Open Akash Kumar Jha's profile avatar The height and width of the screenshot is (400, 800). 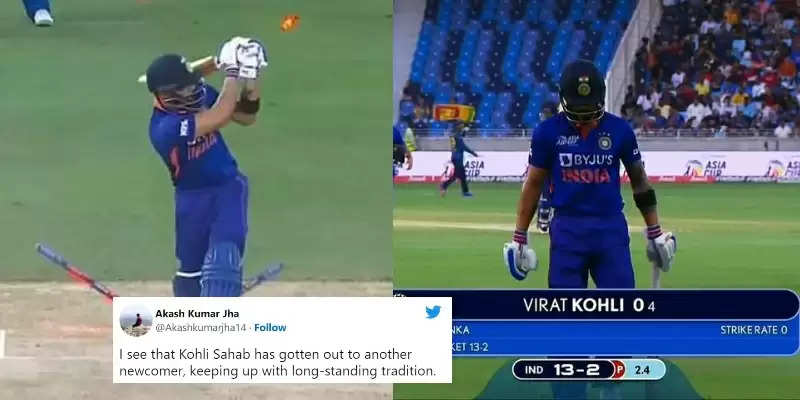click(x=136, y=320)
